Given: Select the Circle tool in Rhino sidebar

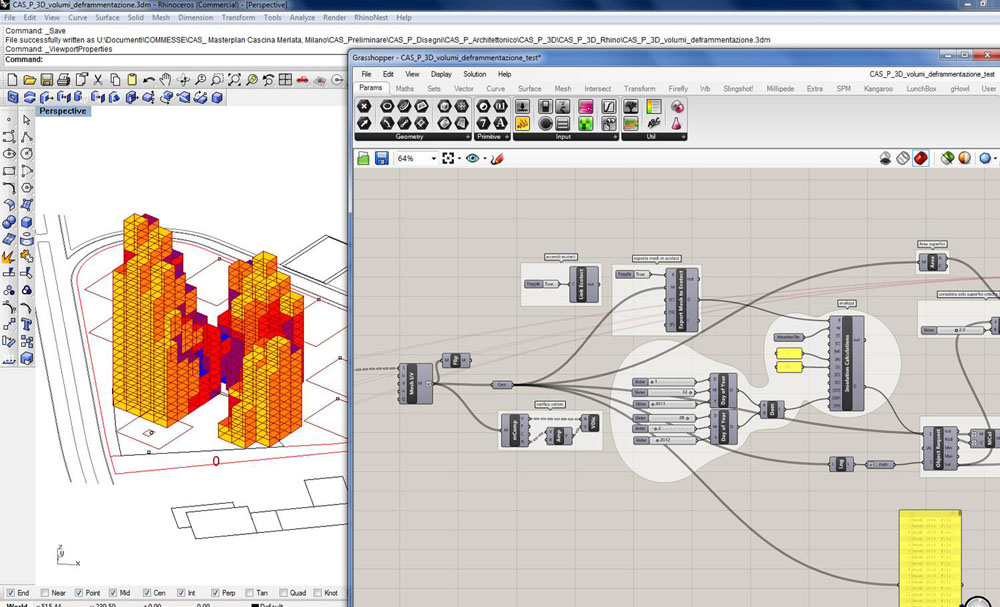Looking at the screenshot, I should (x=27, y=154).
